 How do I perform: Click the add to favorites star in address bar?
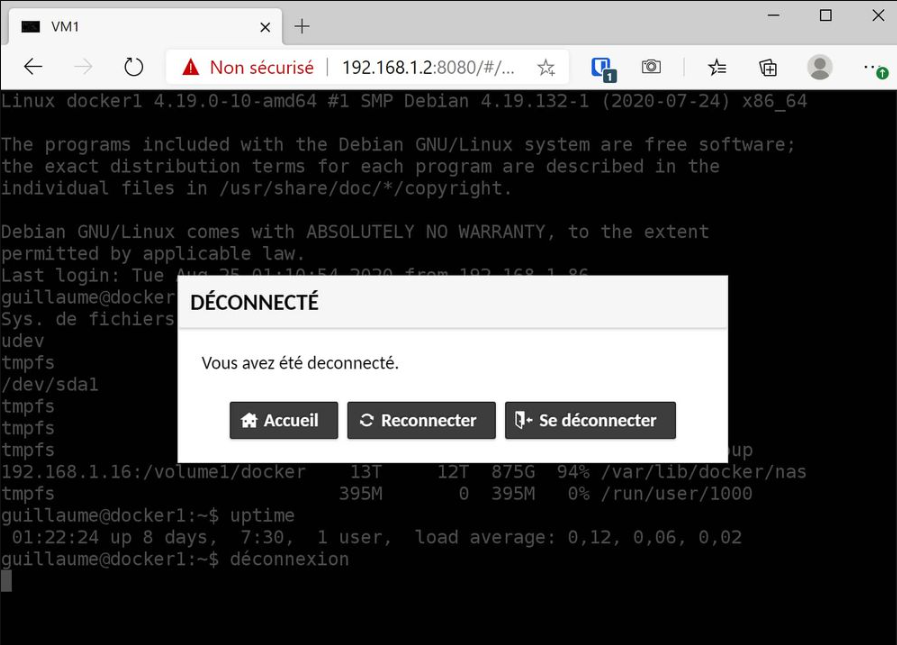[x=545, y=66]
